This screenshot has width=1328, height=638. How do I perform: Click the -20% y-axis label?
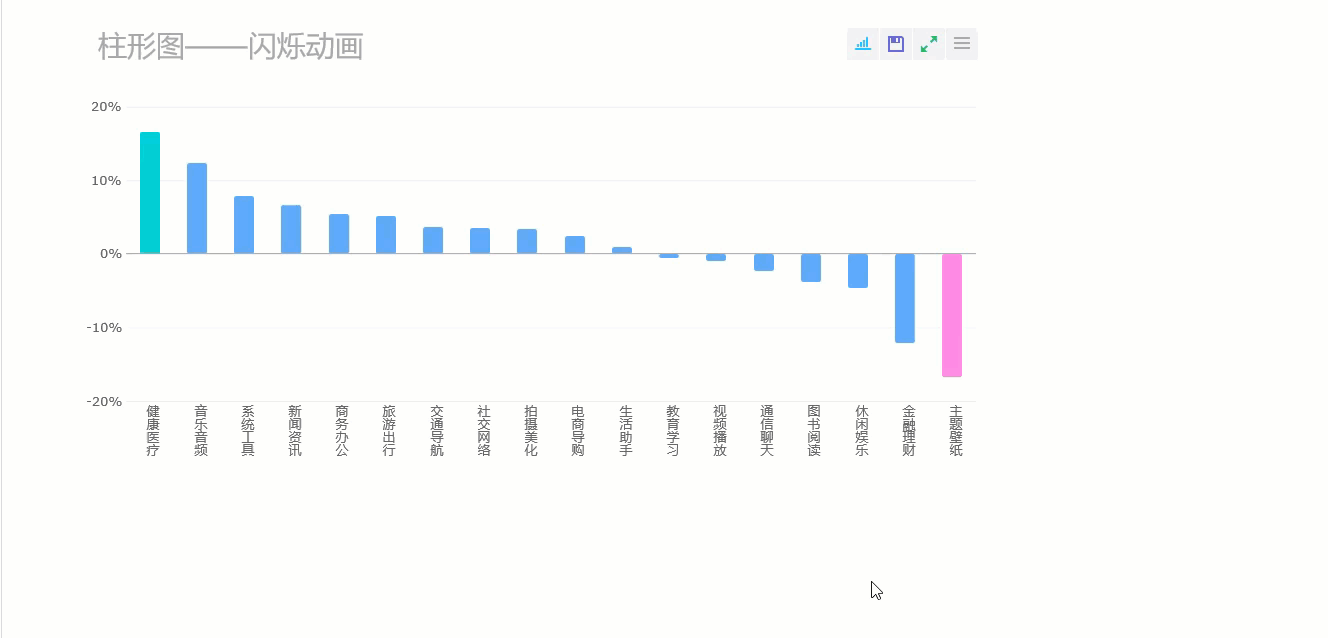(x=104, y=402)
